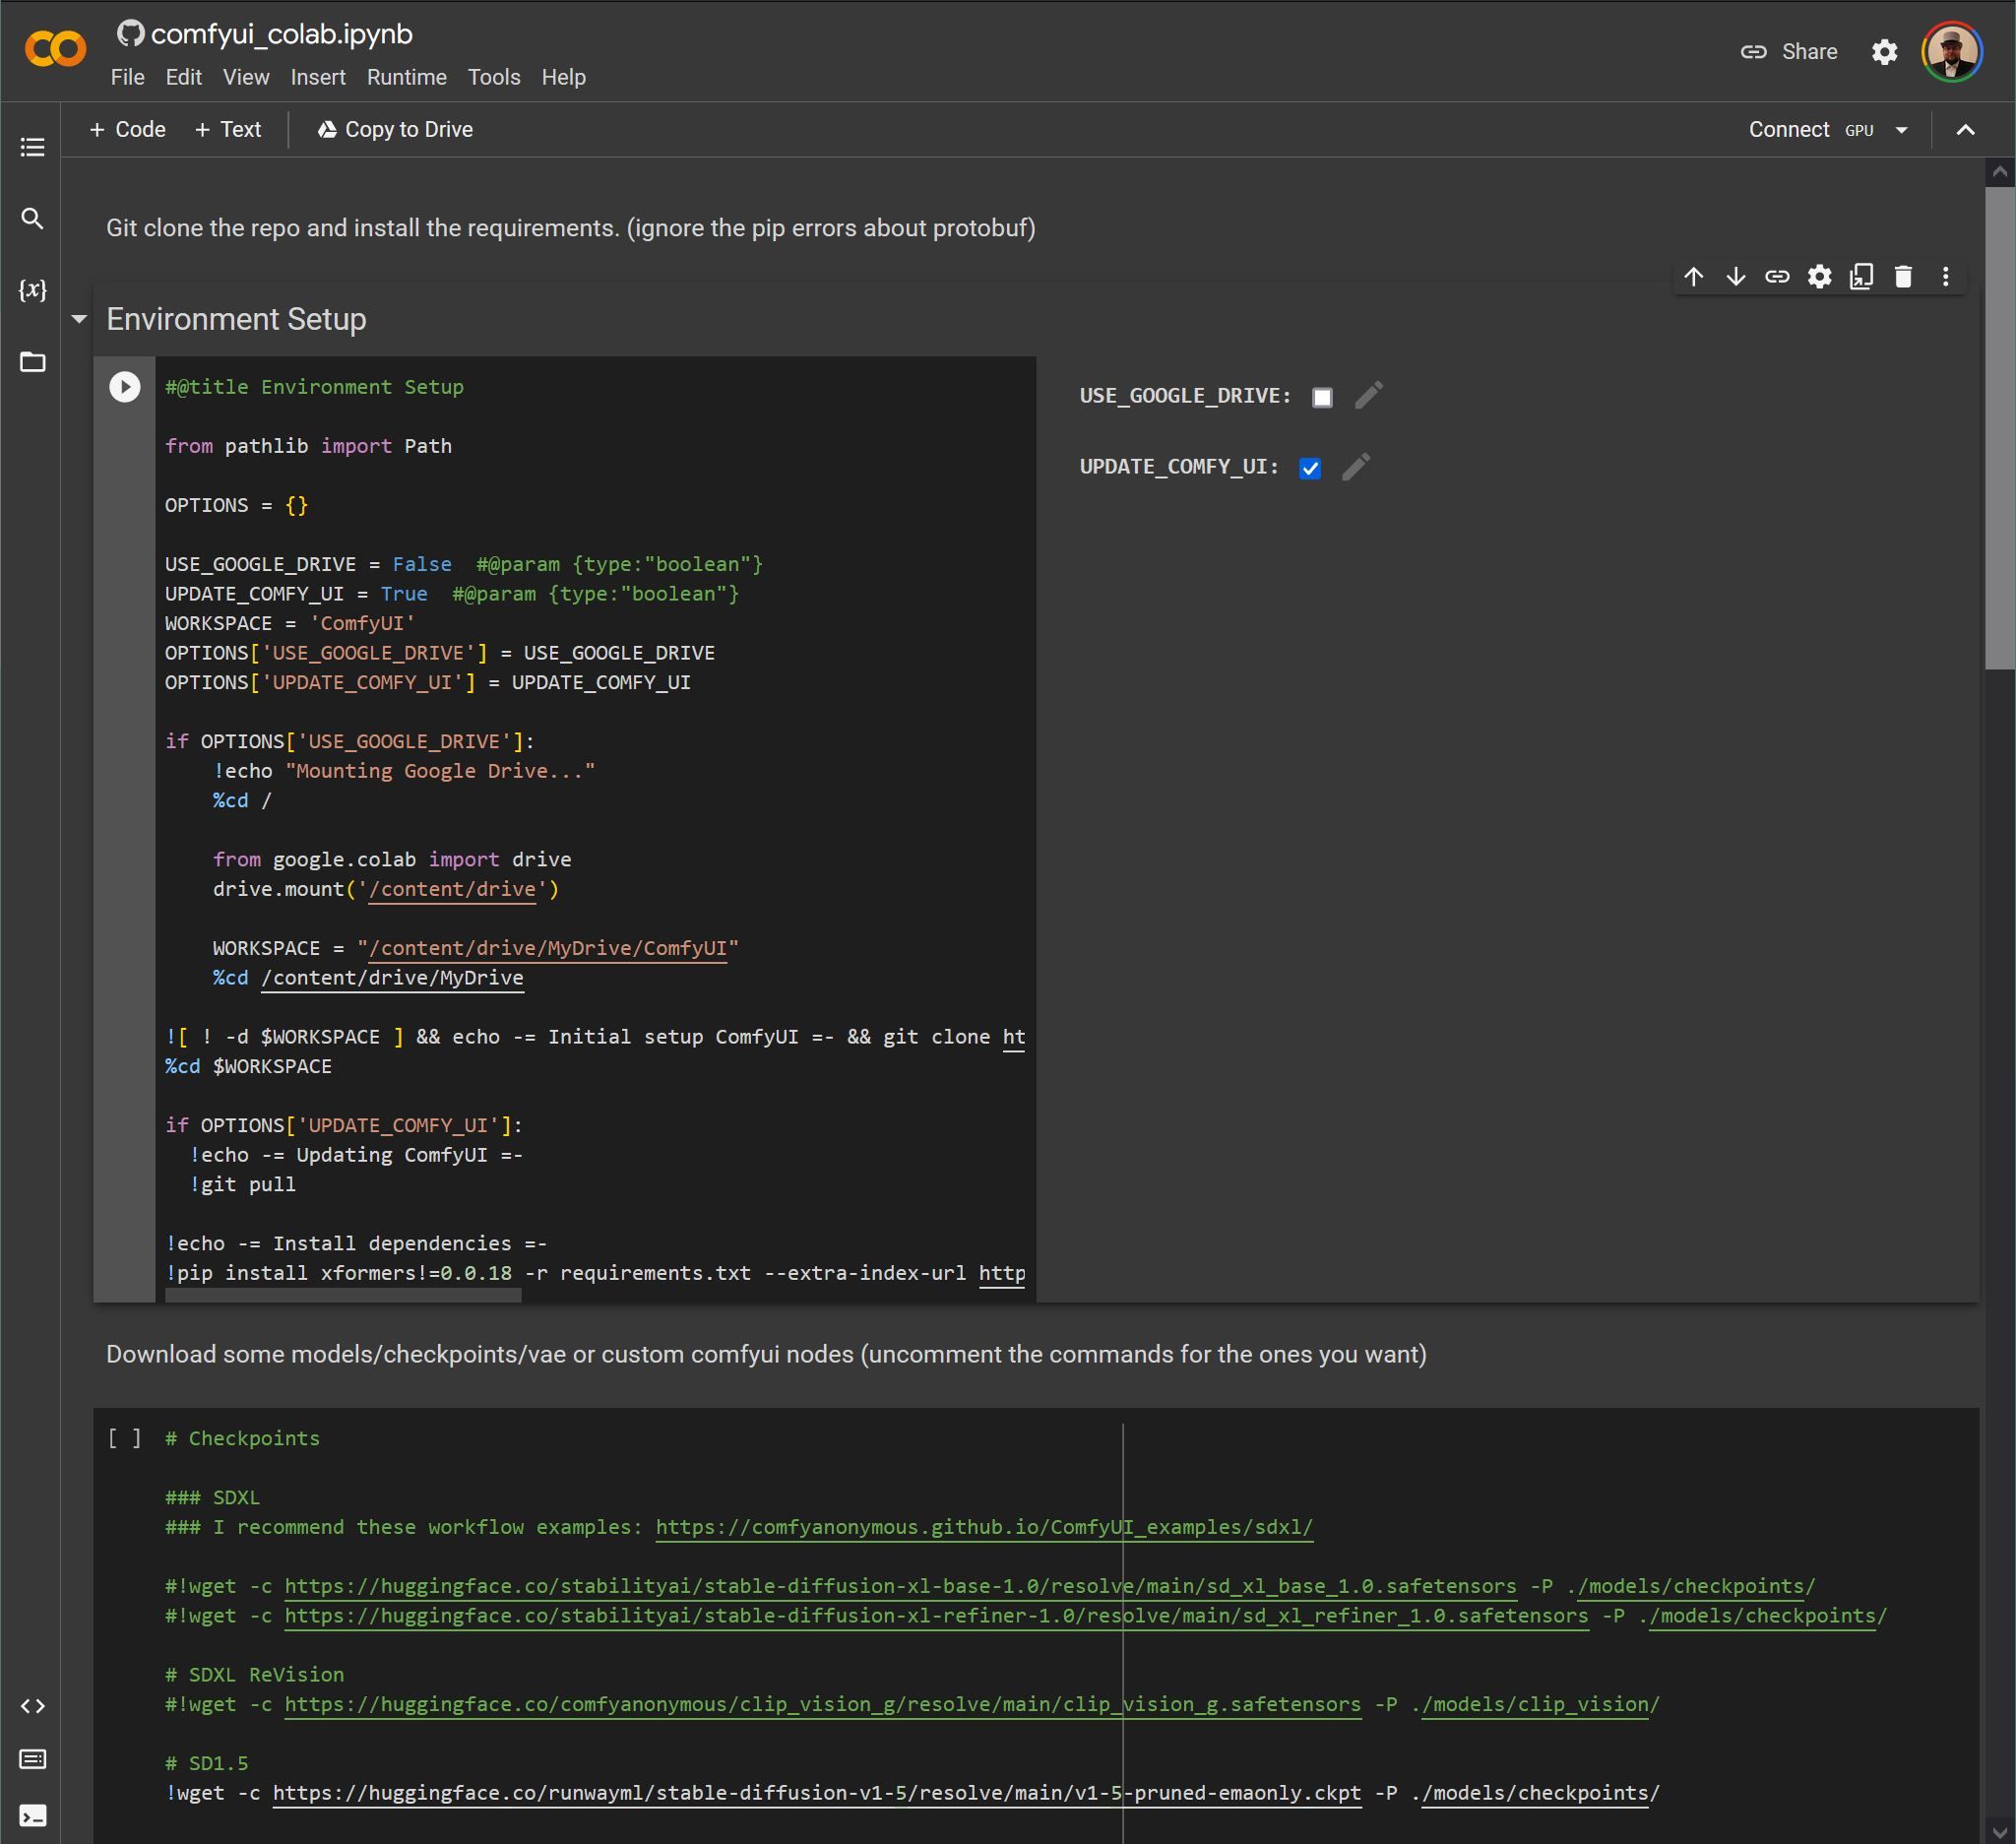Uncheck UPDATE_COMFY_UI checkbox

tap(1309, 468)
